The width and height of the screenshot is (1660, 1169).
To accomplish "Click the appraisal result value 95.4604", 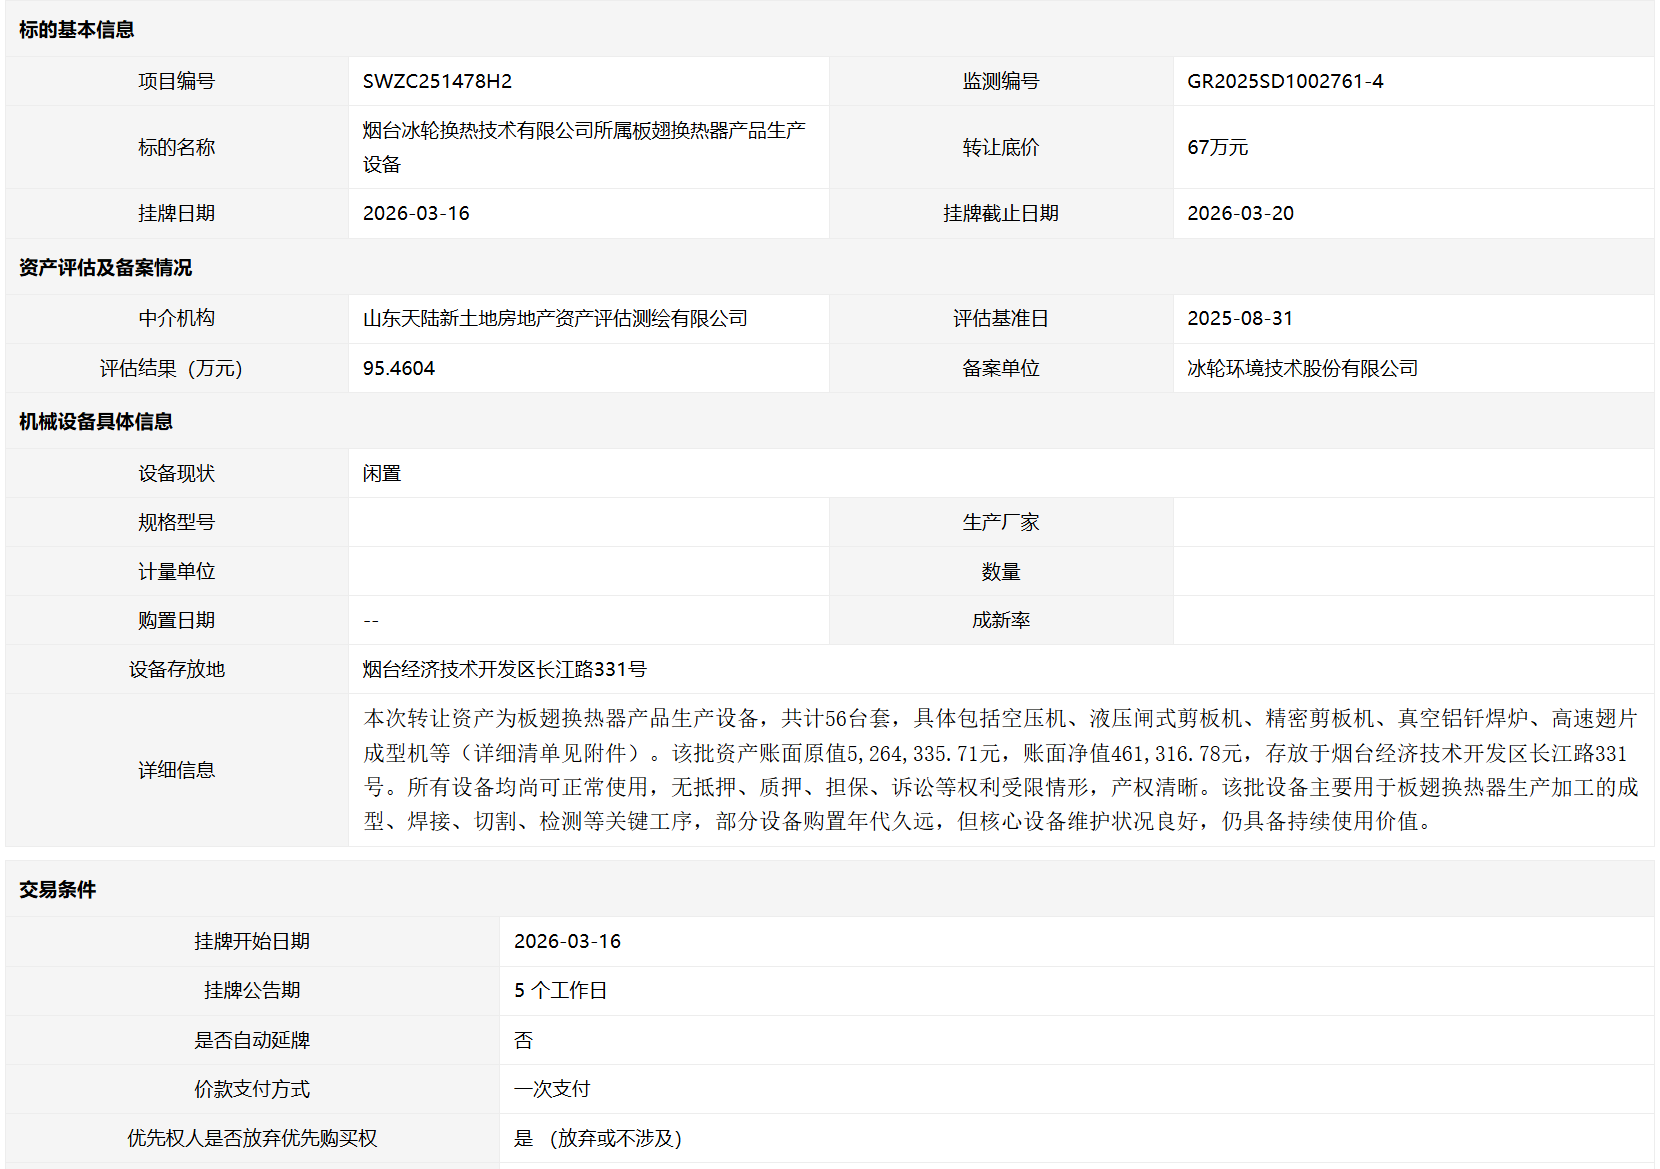I will (x=399, y=368).
